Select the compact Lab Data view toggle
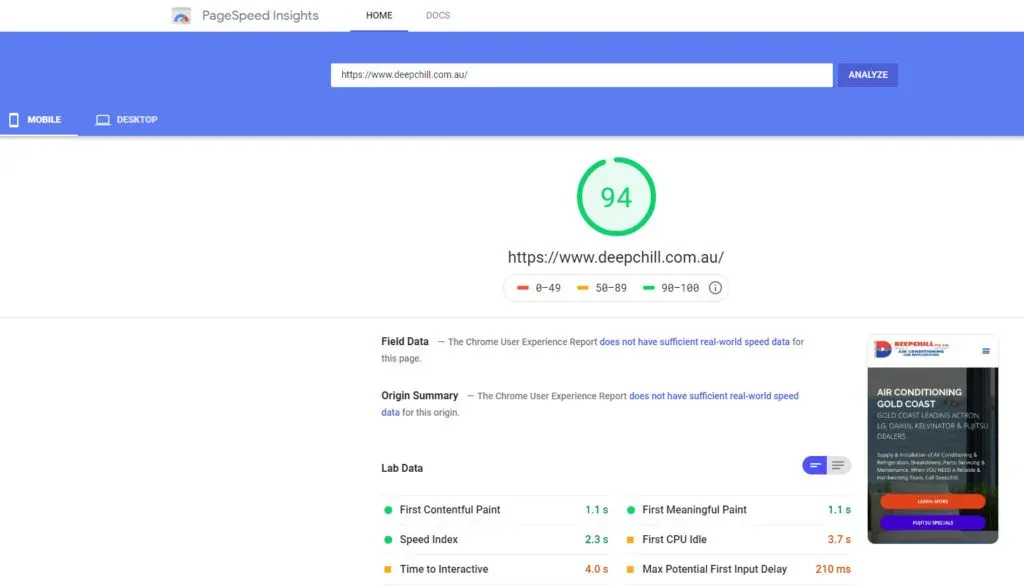 click(x=814, y=465)
